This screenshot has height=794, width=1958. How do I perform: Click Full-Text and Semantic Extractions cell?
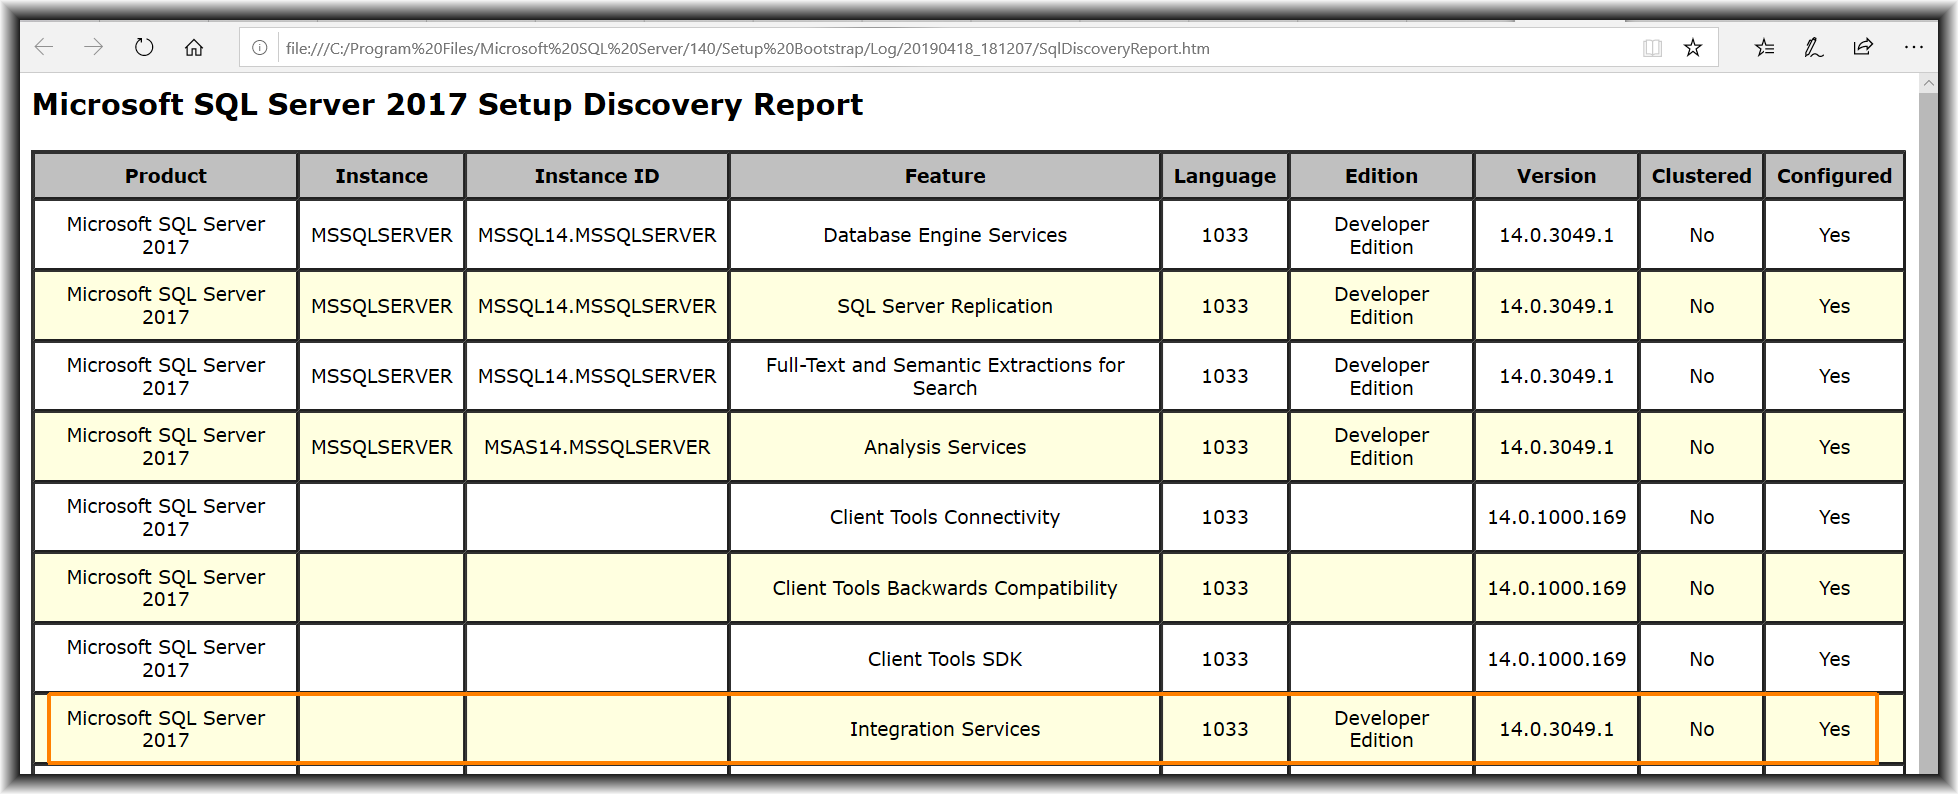point(945,376)
